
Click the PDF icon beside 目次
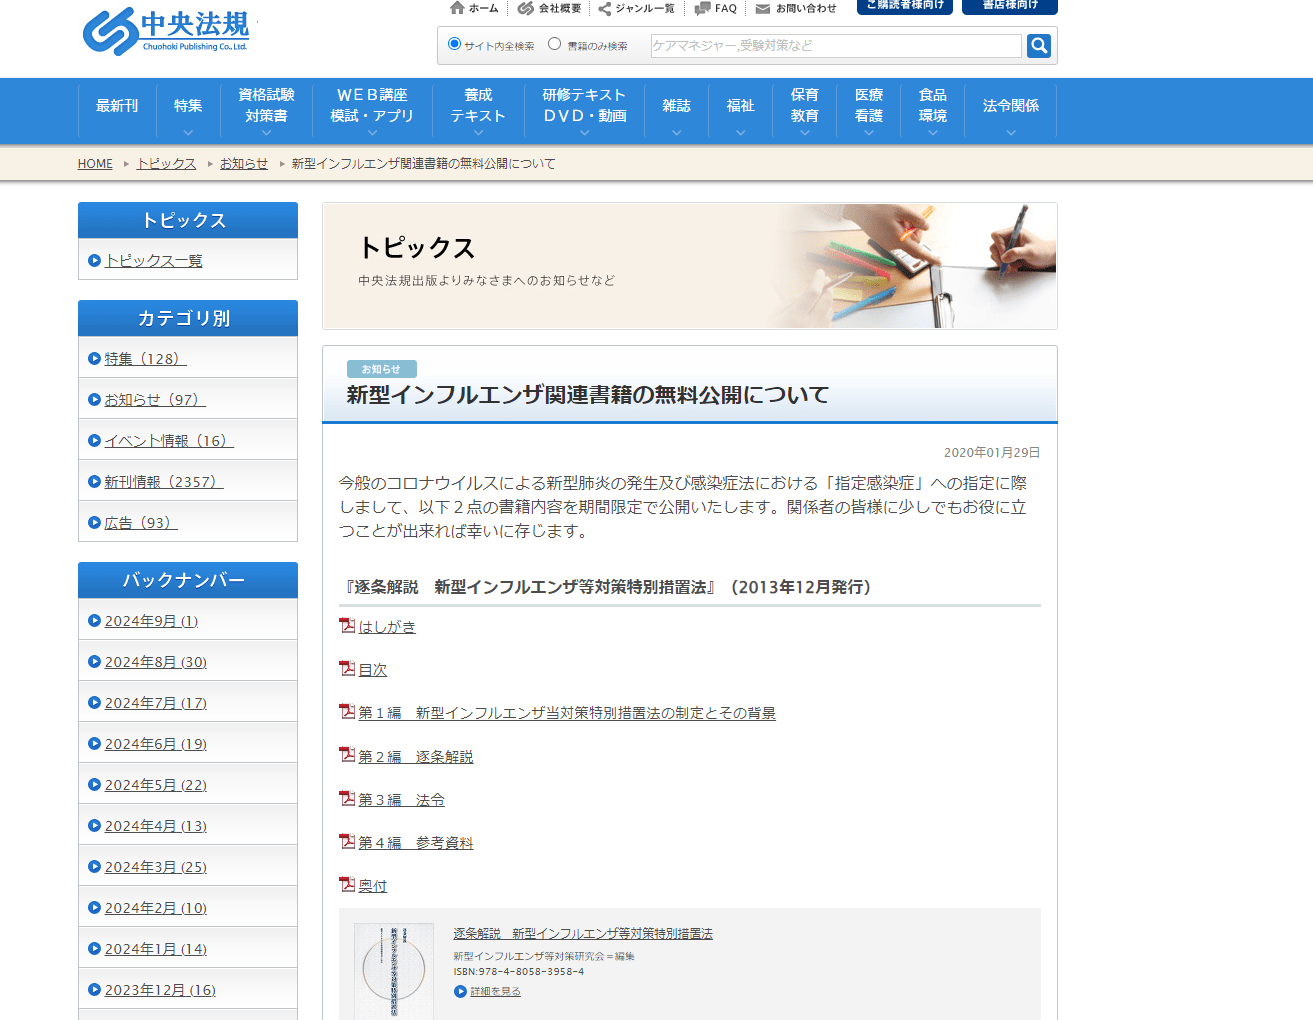click(347, 669)
